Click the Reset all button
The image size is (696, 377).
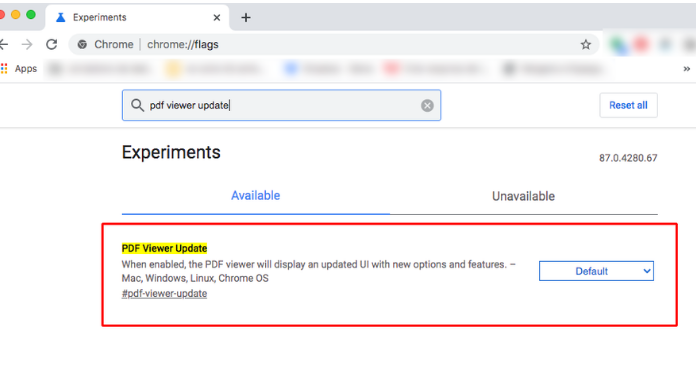628,105
